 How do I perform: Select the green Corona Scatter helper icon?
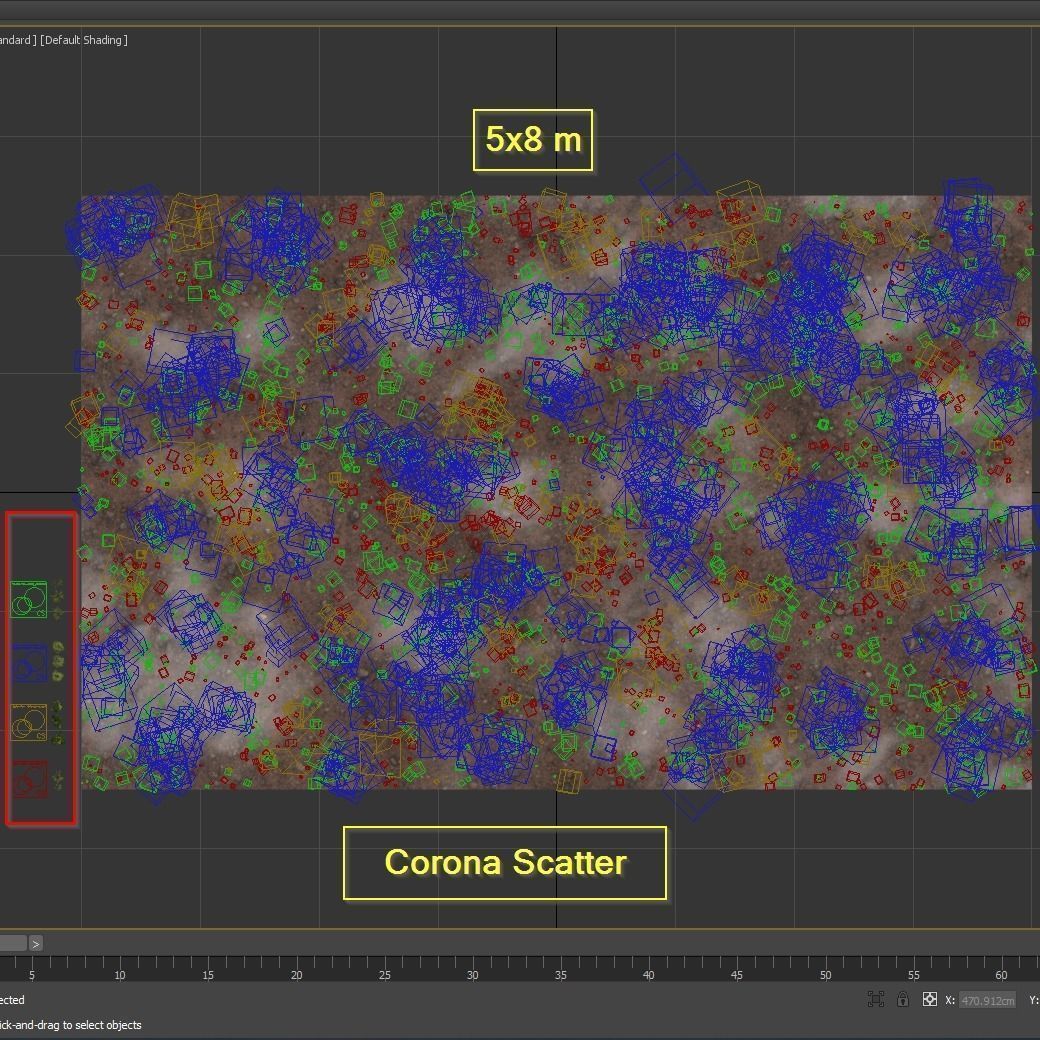click(x=29, y=600)
